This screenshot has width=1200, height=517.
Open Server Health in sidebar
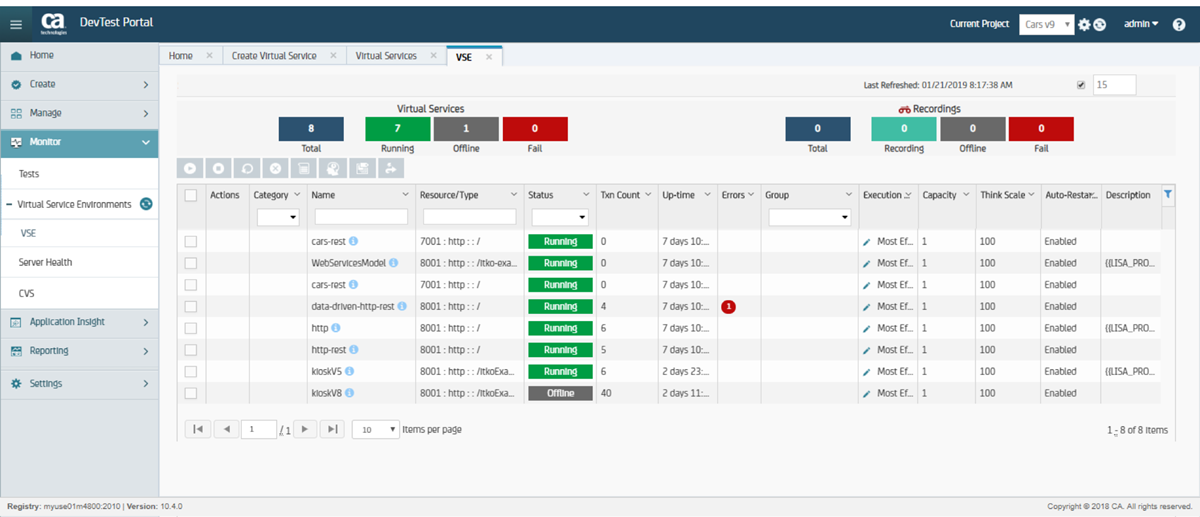point(79,262)
